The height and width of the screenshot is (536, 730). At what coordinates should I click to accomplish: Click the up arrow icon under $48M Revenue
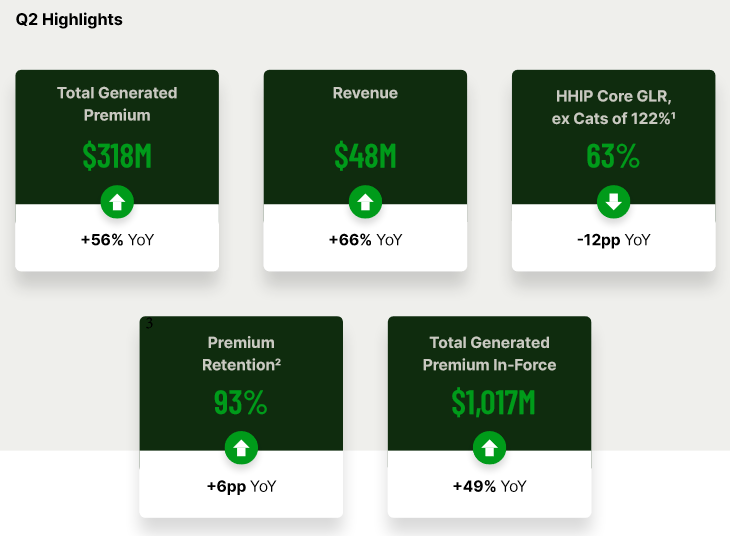pos(365,202)
